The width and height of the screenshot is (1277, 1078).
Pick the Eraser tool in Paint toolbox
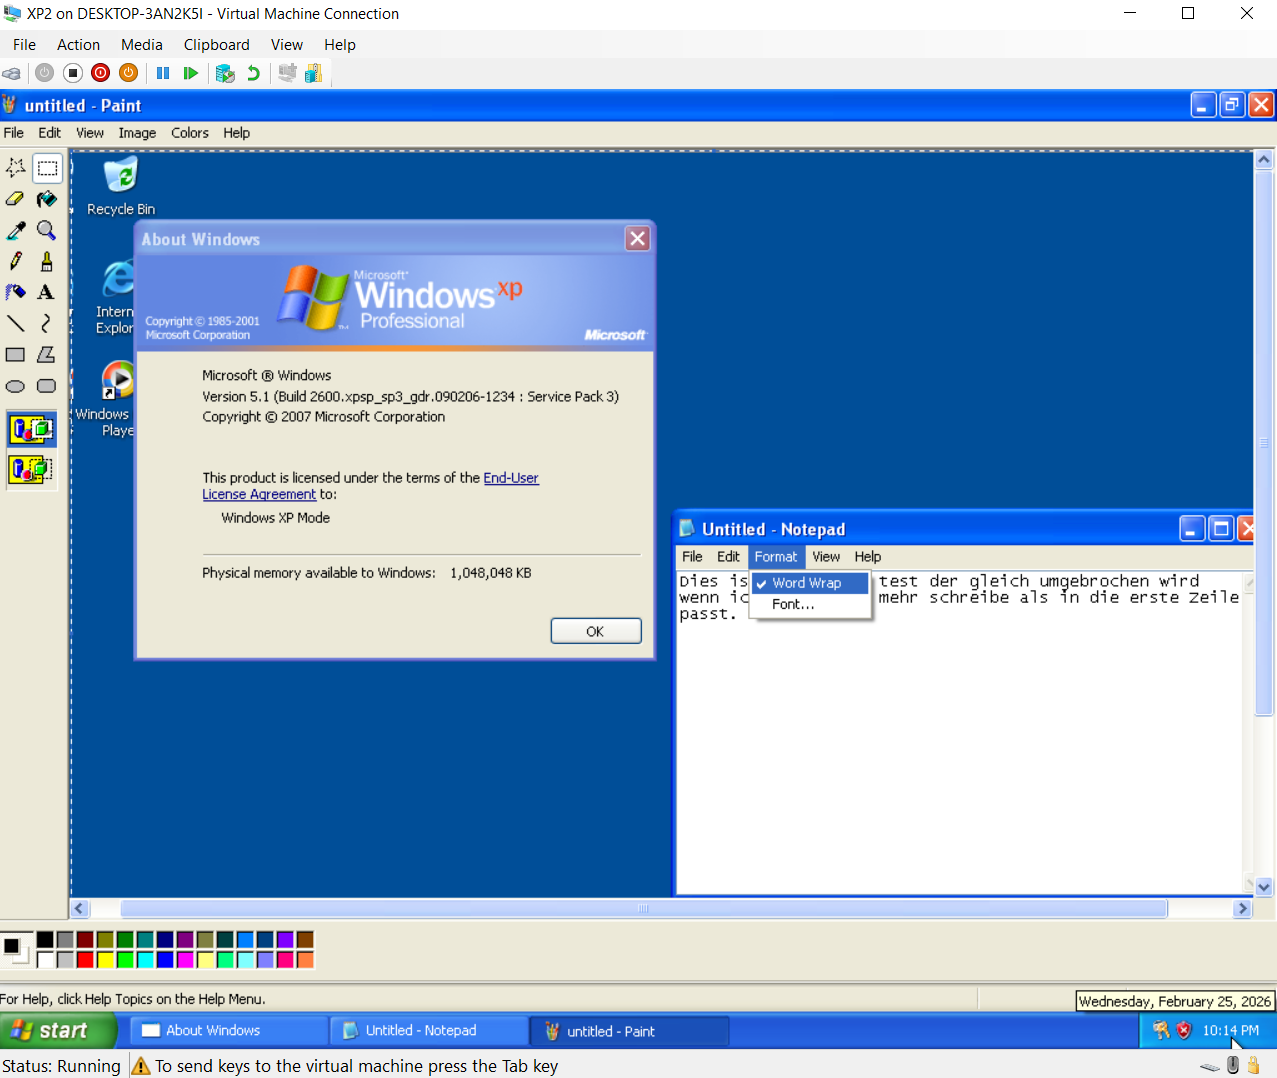(x=16, y=199)
